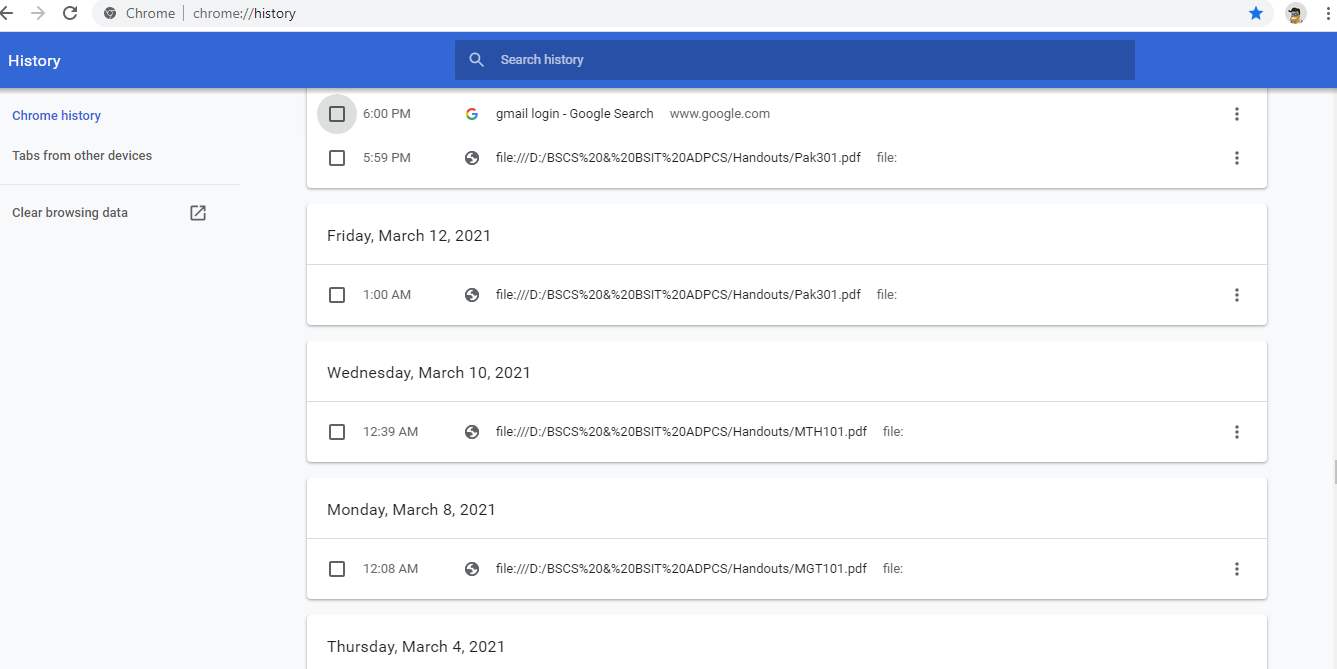
Task: Open more actions for gmail login entry
Action: [1237, 114]
